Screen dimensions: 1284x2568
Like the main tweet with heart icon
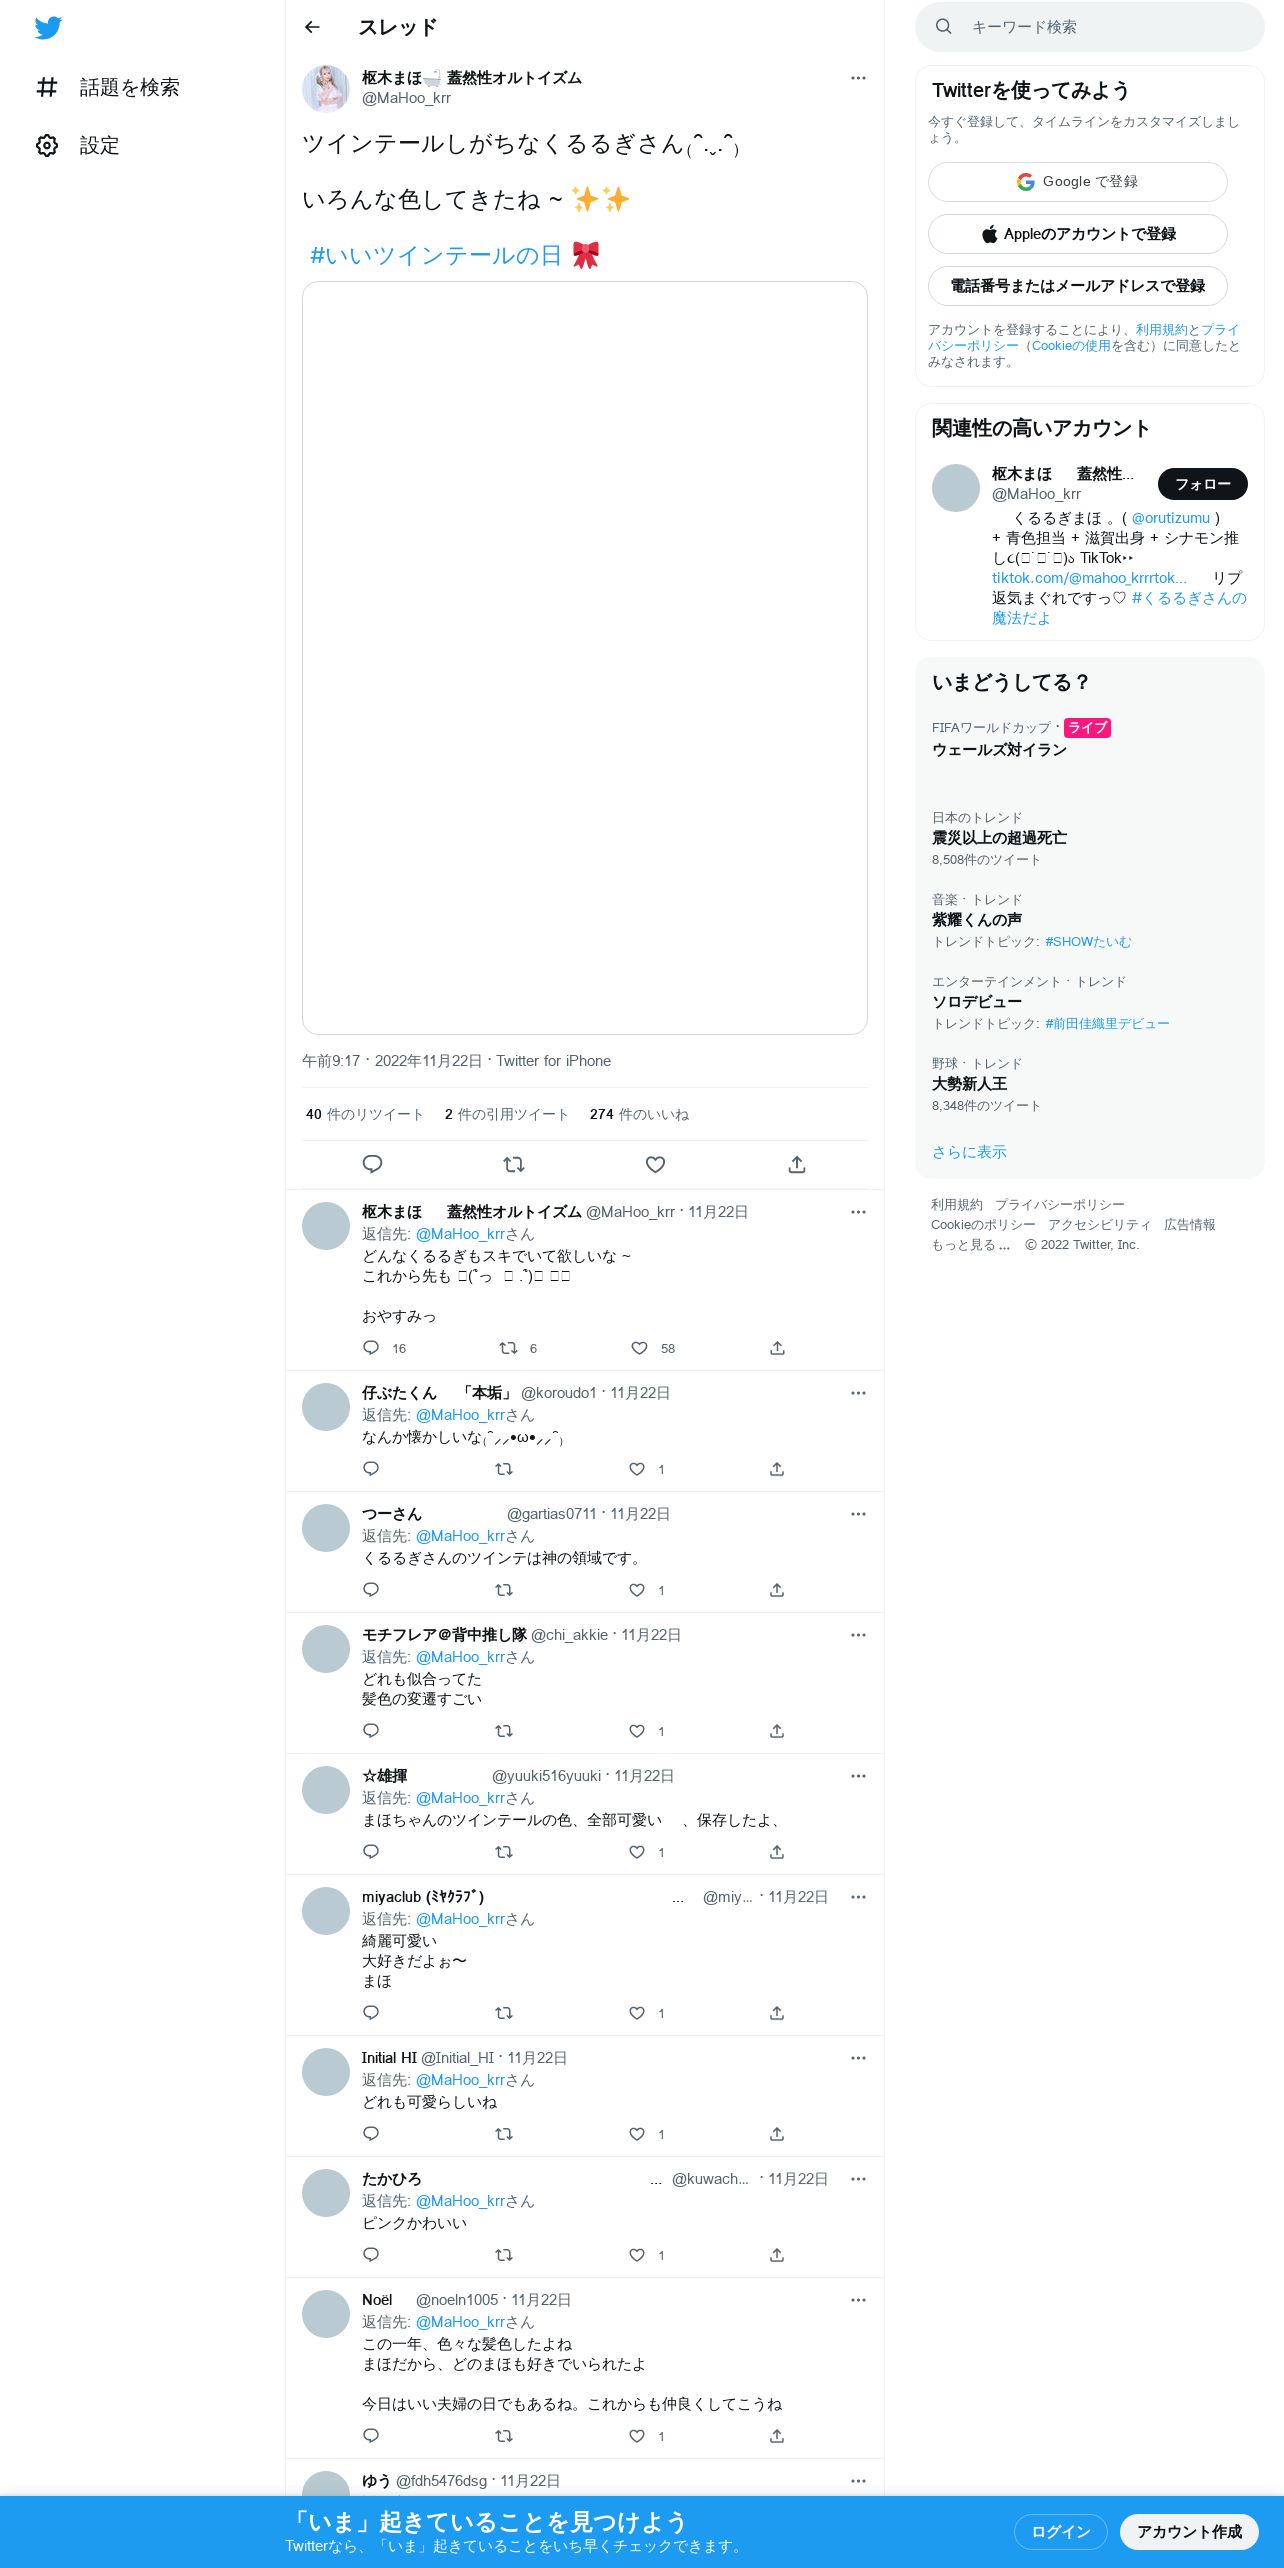point(655,1164)
